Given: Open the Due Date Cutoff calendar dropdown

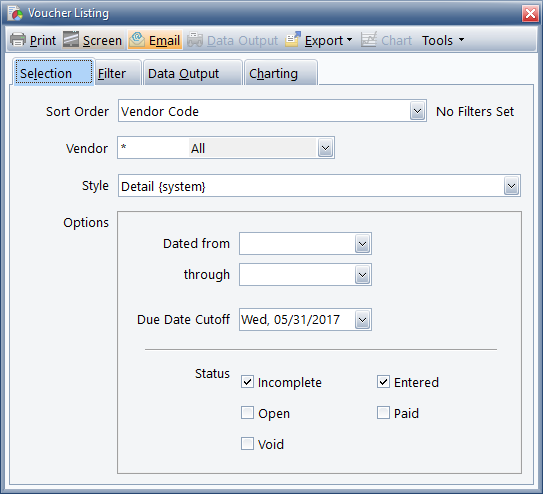Looking at the screenshot, I should point(363,320).
